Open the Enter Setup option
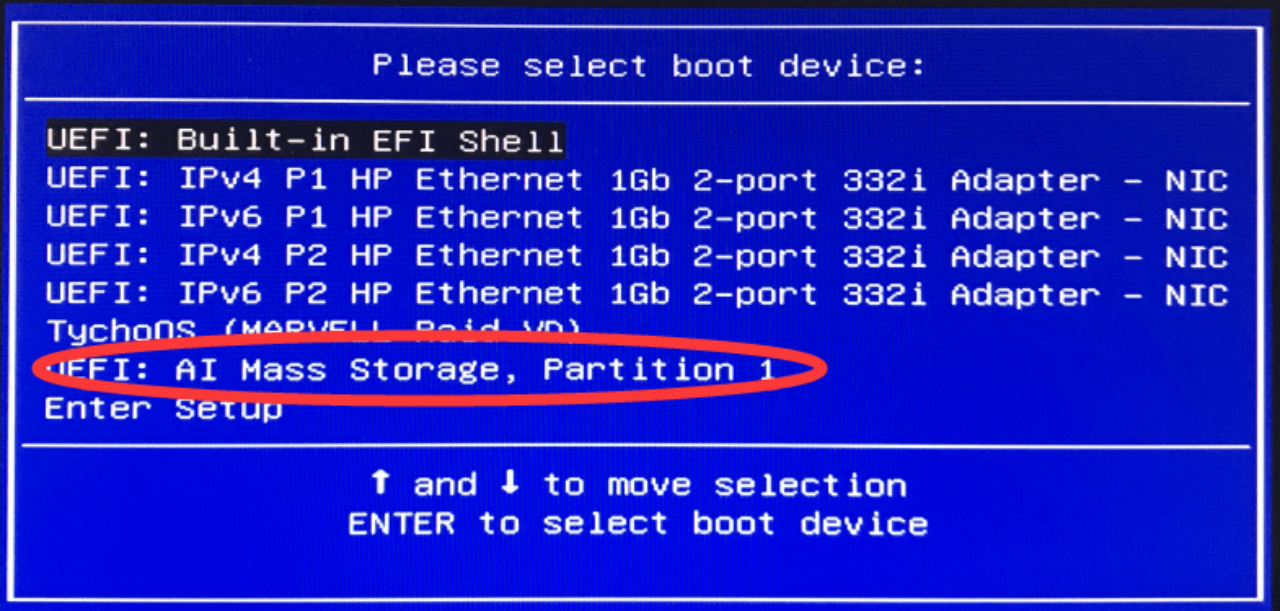This screenshot has width=1280, height=611. point(163,408)
